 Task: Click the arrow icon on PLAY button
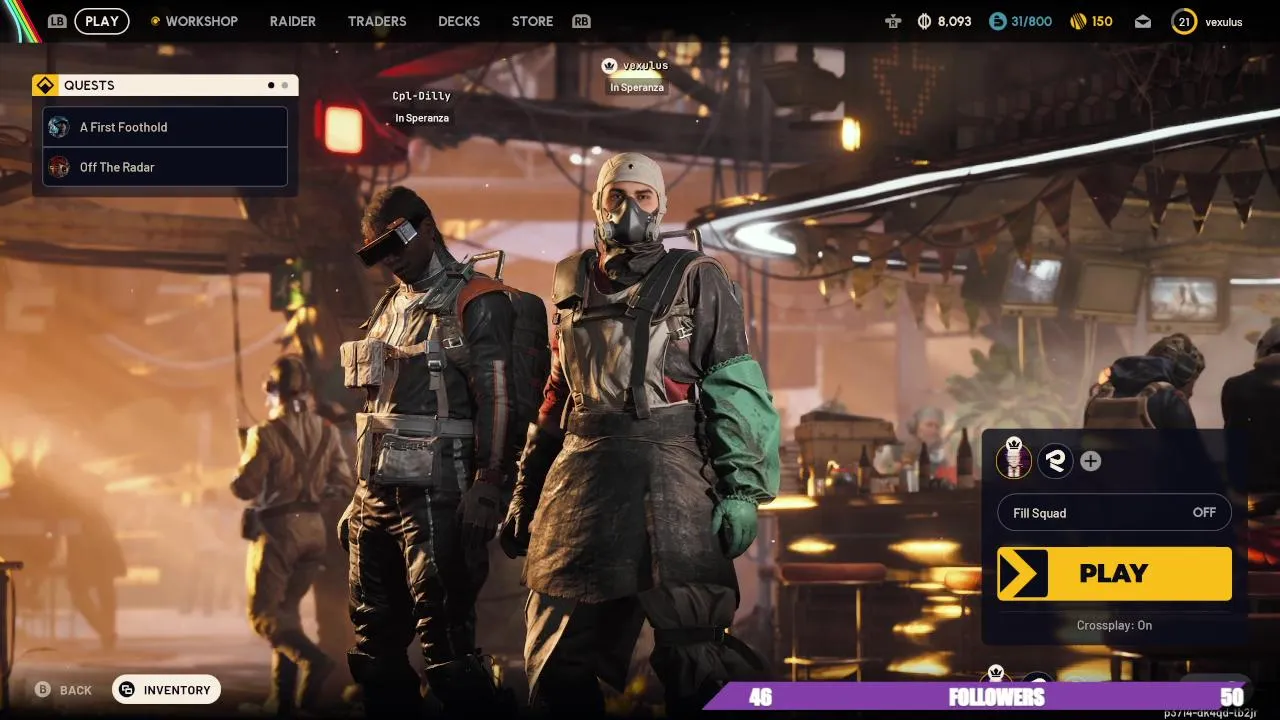click(x=1023, y=574)
